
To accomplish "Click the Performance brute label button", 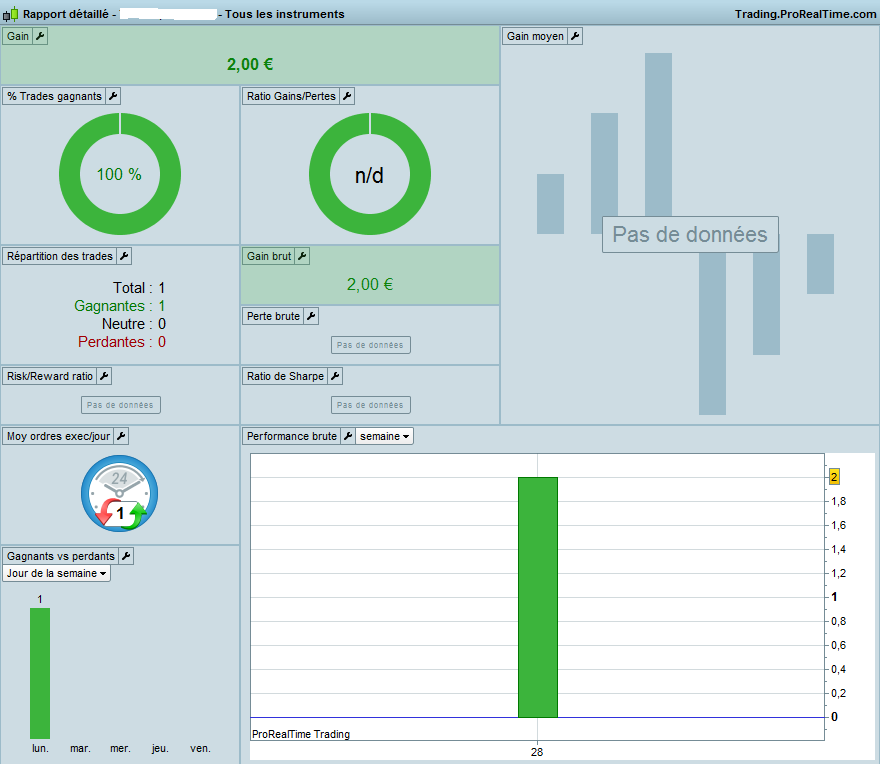I will tap(291, 436).
